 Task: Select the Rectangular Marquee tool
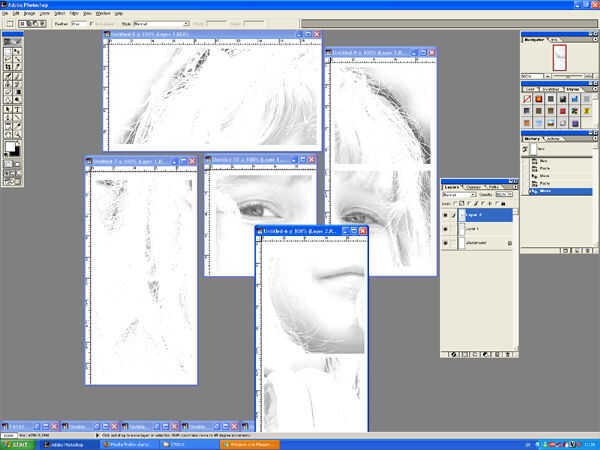pyautogui.click(x=8, y=51)
